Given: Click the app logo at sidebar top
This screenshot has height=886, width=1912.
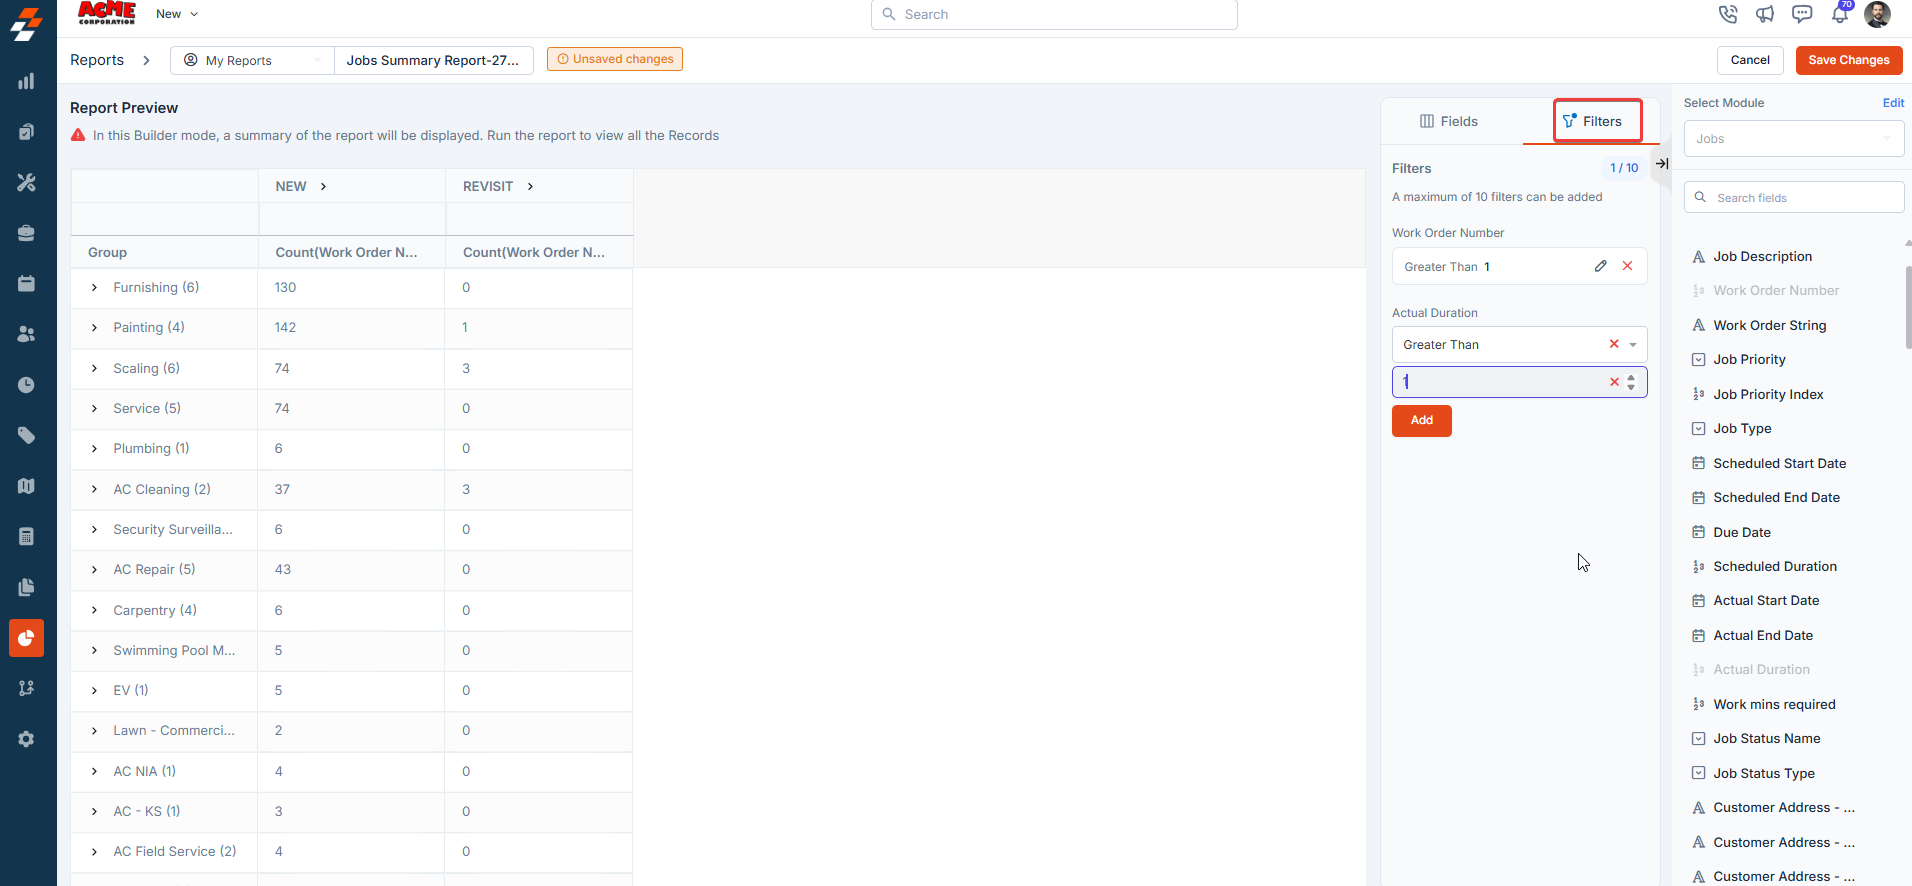Looking at the screenshot, I should 27,24.
